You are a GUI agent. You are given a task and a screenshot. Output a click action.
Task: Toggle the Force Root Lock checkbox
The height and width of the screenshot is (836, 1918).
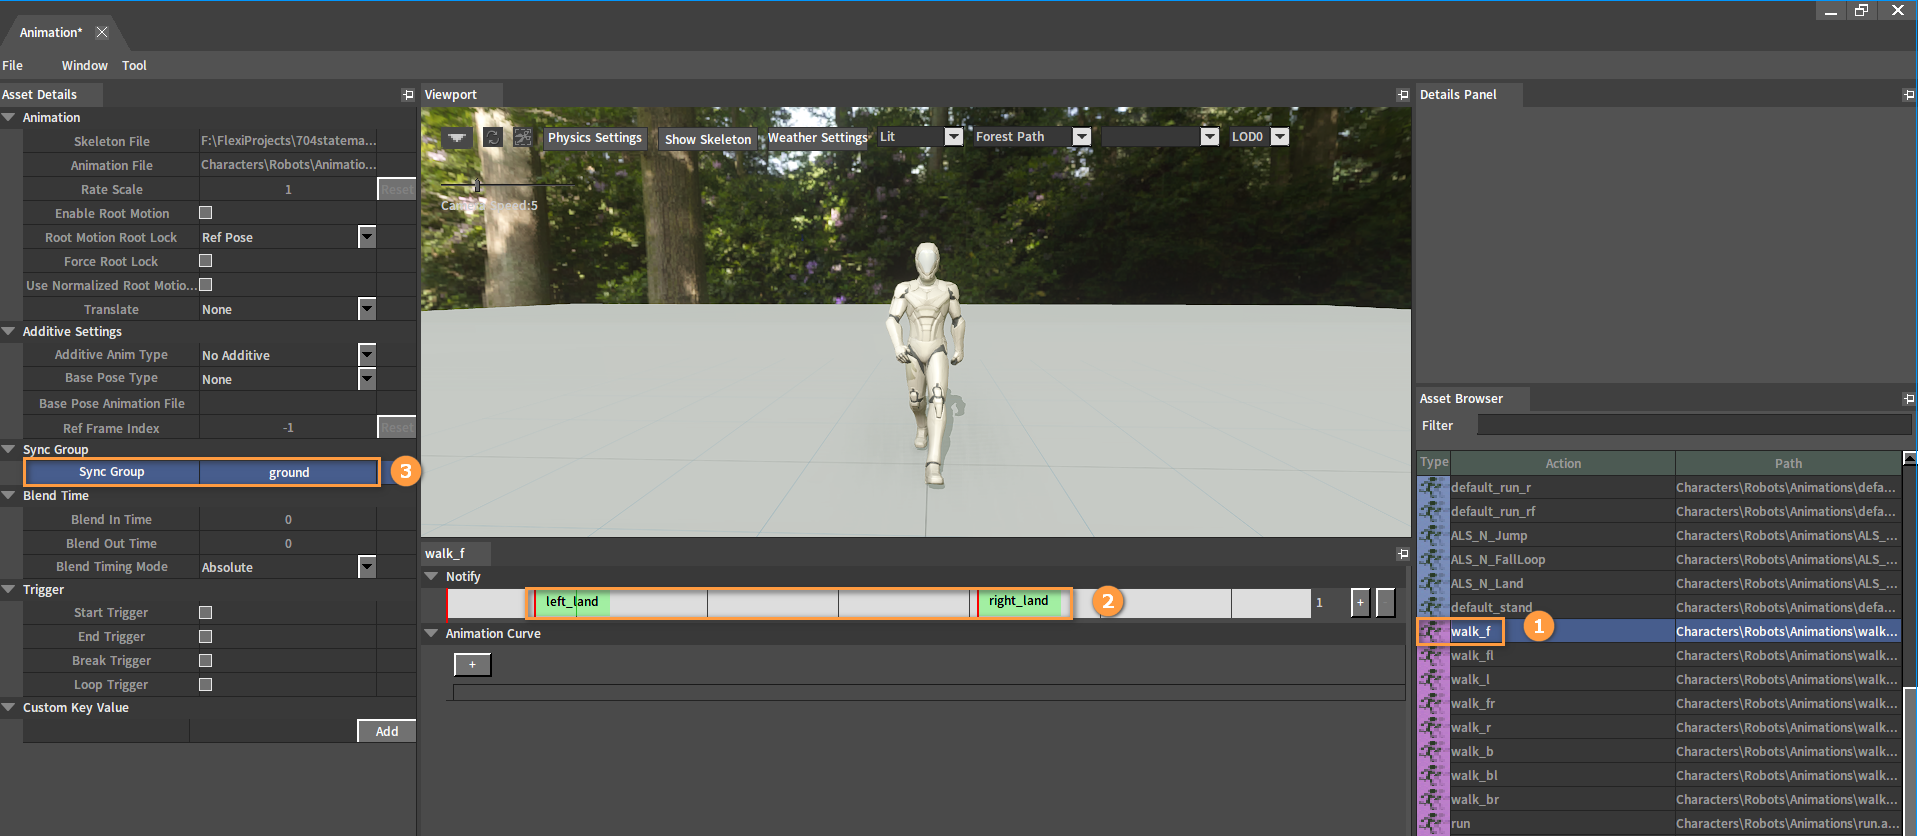(x=206, y=261)
